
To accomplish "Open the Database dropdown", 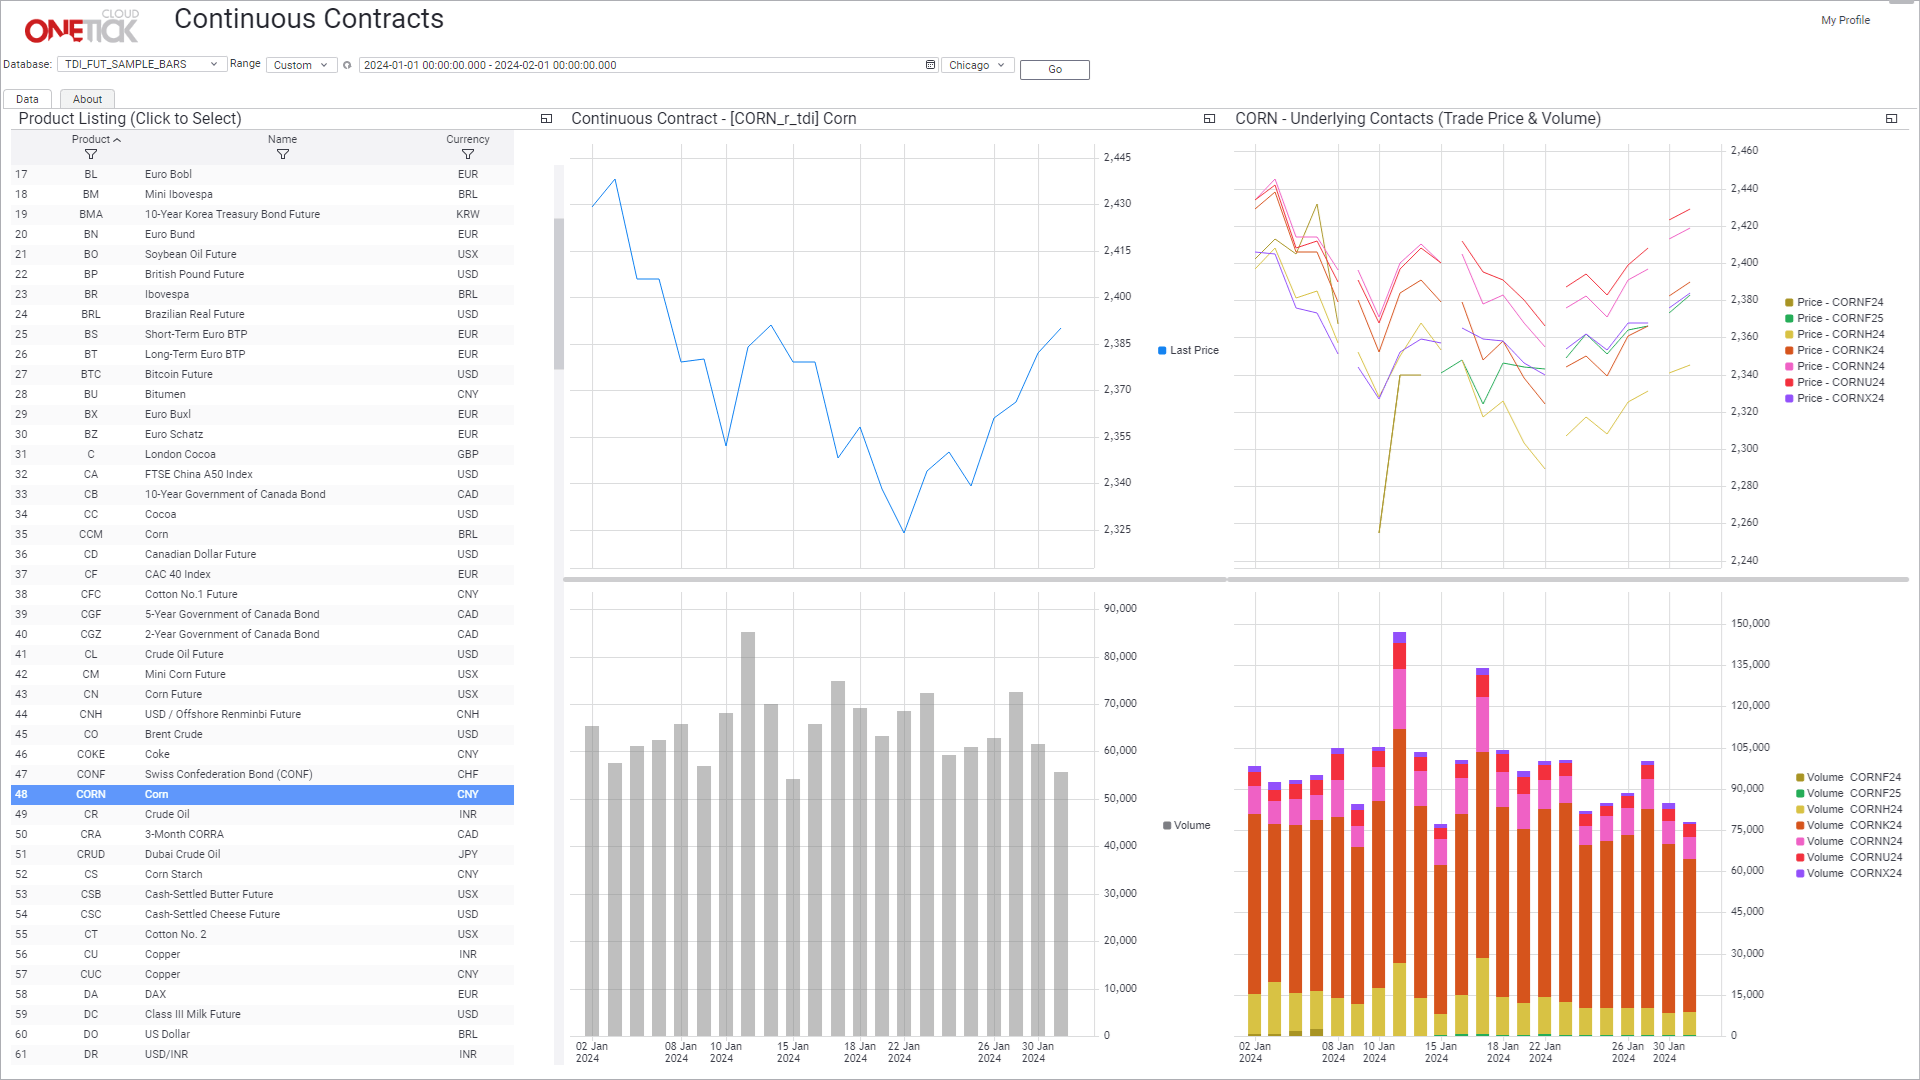I will point(141,65).
